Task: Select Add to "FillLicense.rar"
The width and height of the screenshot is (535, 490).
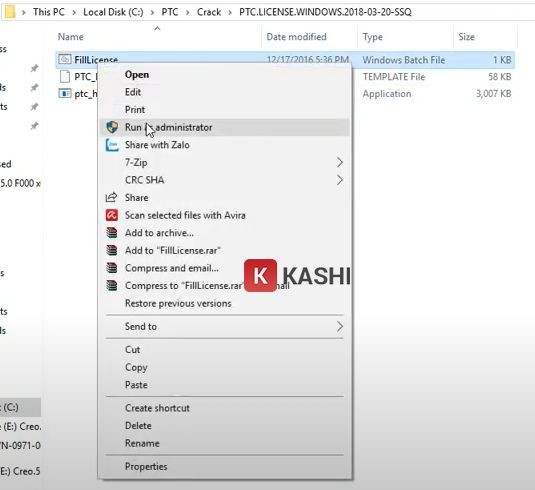Action: click(x=225, y=250)
